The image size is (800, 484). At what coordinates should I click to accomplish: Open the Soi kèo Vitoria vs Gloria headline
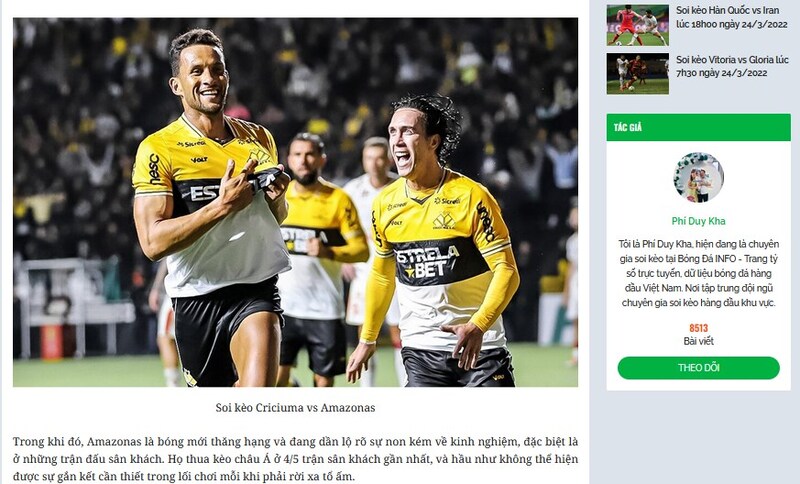(x=732, y=66)
